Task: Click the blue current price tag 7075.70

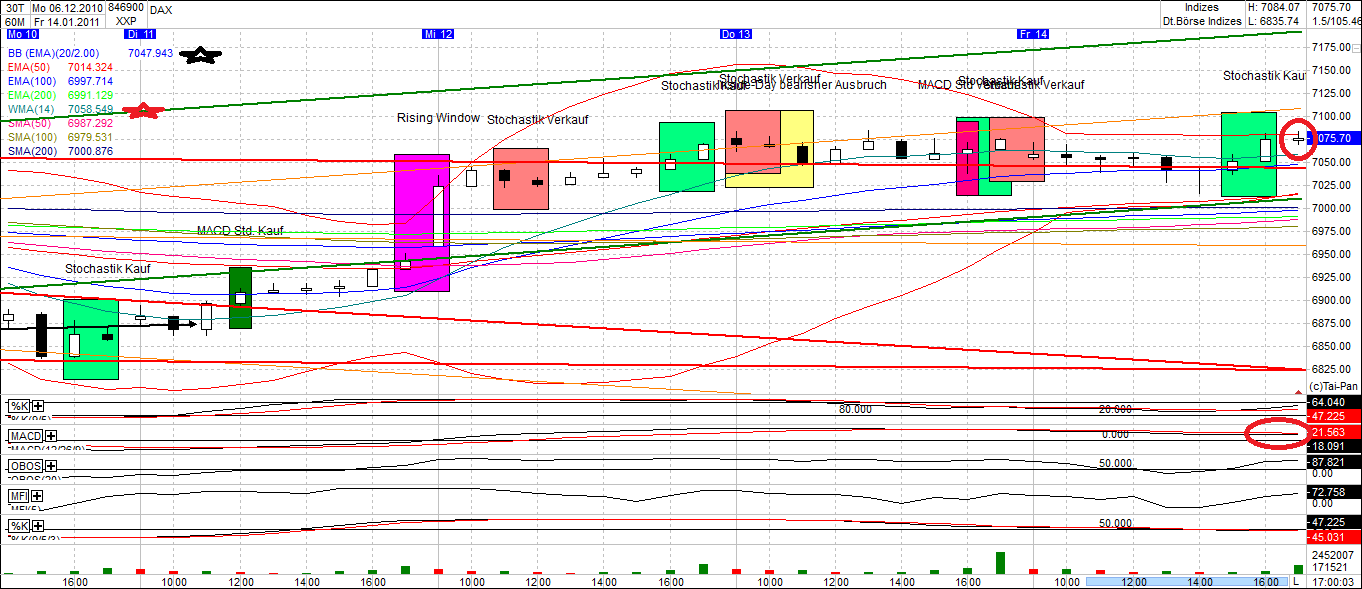Action: [1335, 138]
